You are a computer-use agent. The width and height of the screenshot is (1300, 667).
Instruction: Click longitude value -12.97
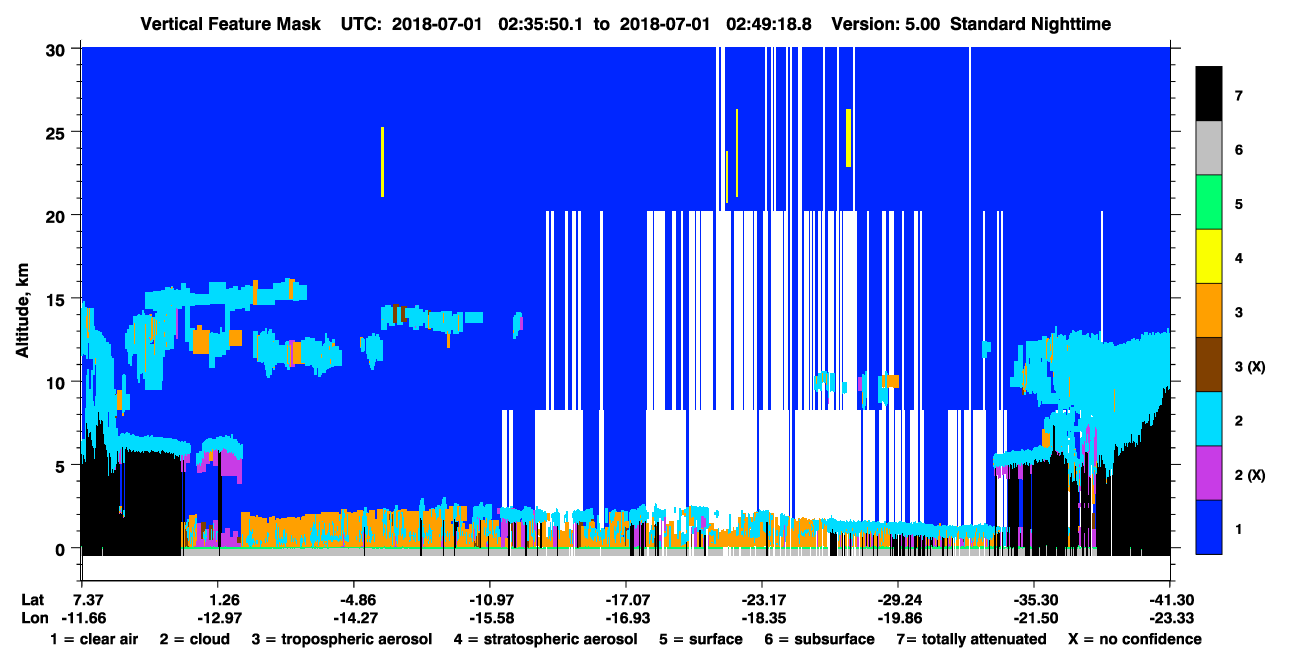point(218,618)
